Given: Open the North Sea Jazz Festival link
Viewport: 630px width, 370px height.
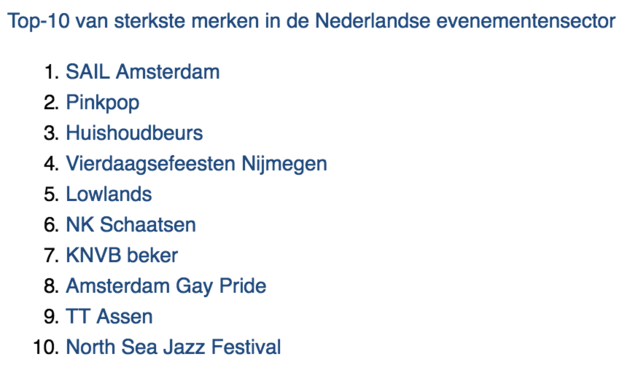Looking at the screenshot, I should 173,347.
